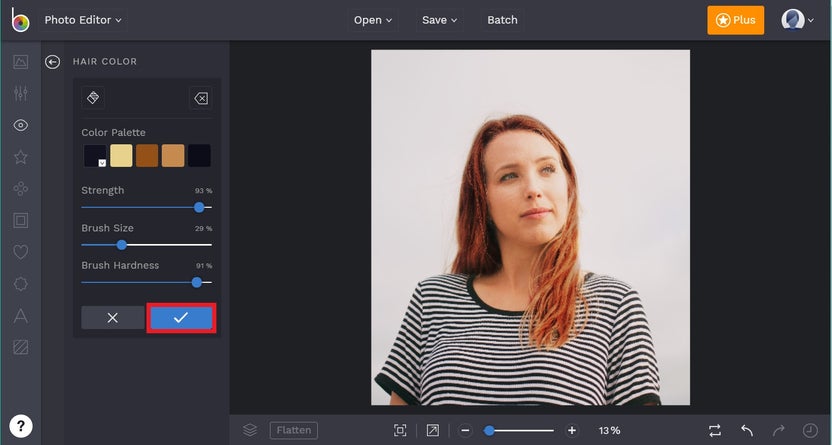Open the Photo Editor dropdown
This screenshot has width=832, height=445.
coord(83,20)
